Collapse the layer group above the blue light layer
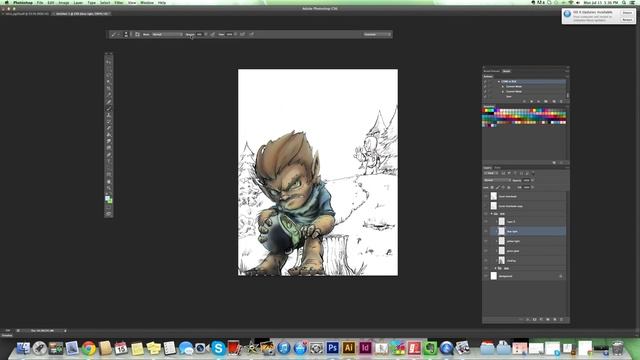Image resolution: width=640 pixels, height=360 pixels. (491, 213)
